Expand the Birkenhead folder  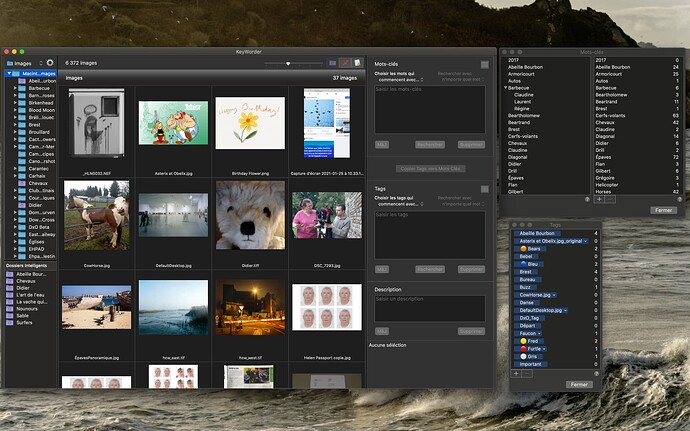(15, 103)
